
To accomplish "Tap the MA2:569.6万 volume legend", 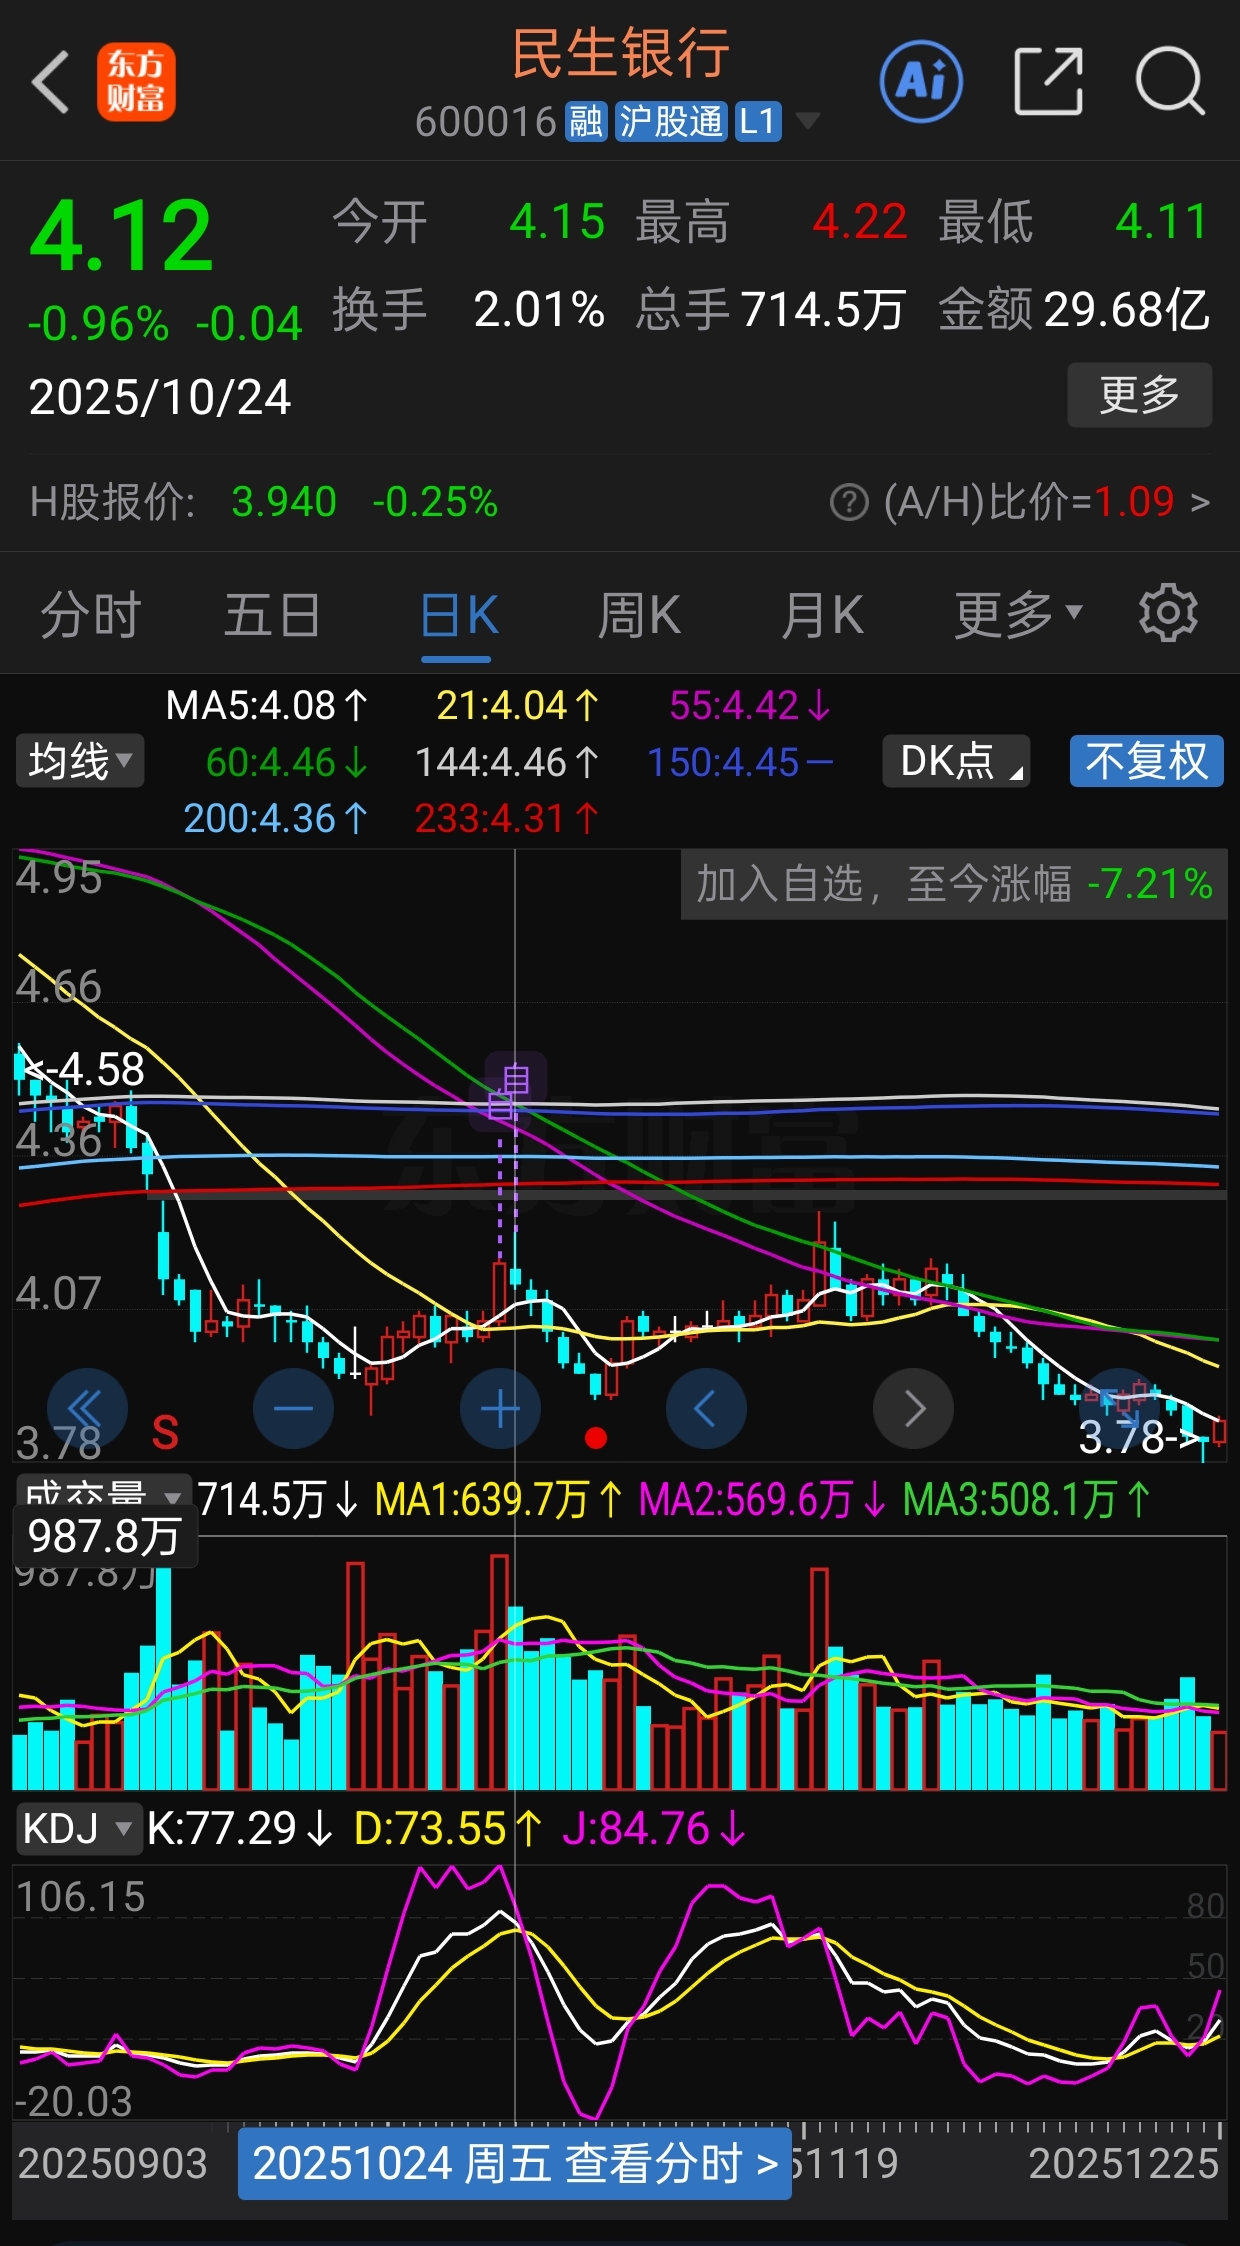I will click(763, 1500).
